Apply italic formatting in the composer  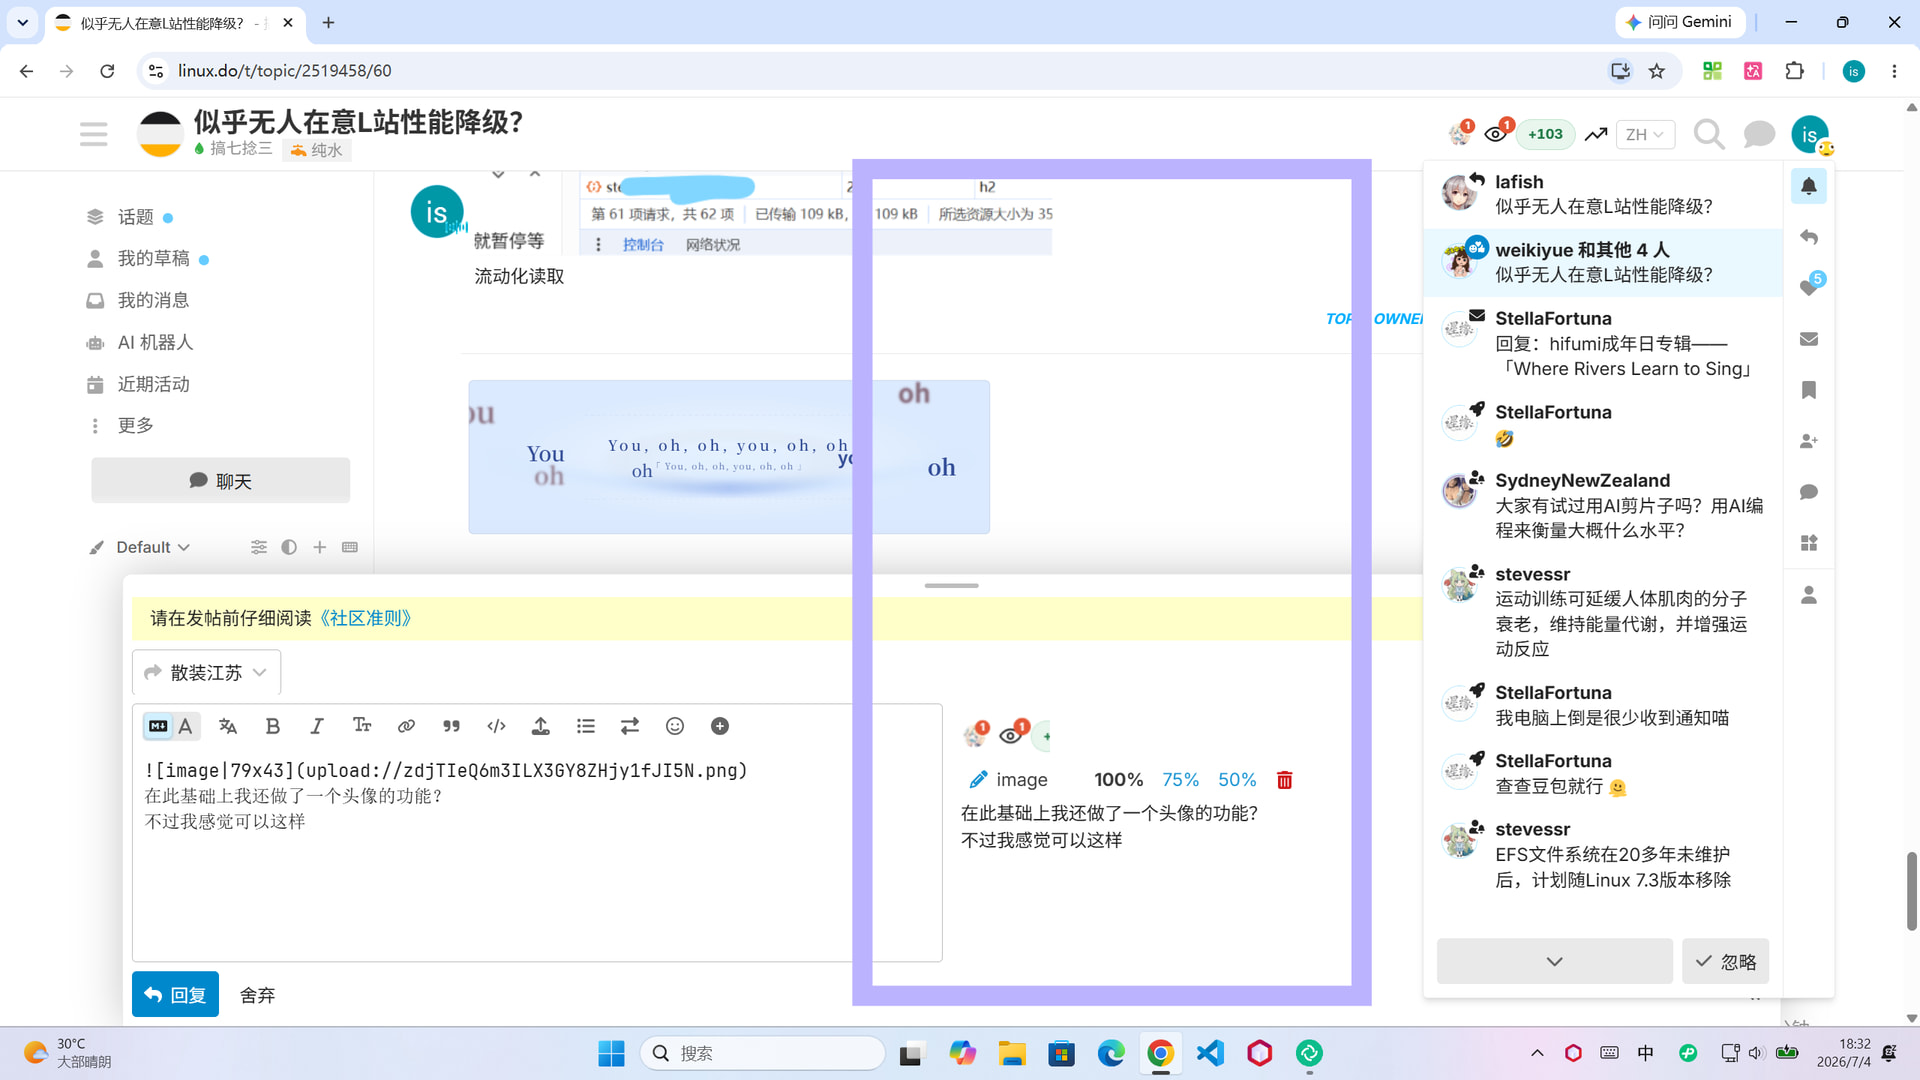(317, 726)
